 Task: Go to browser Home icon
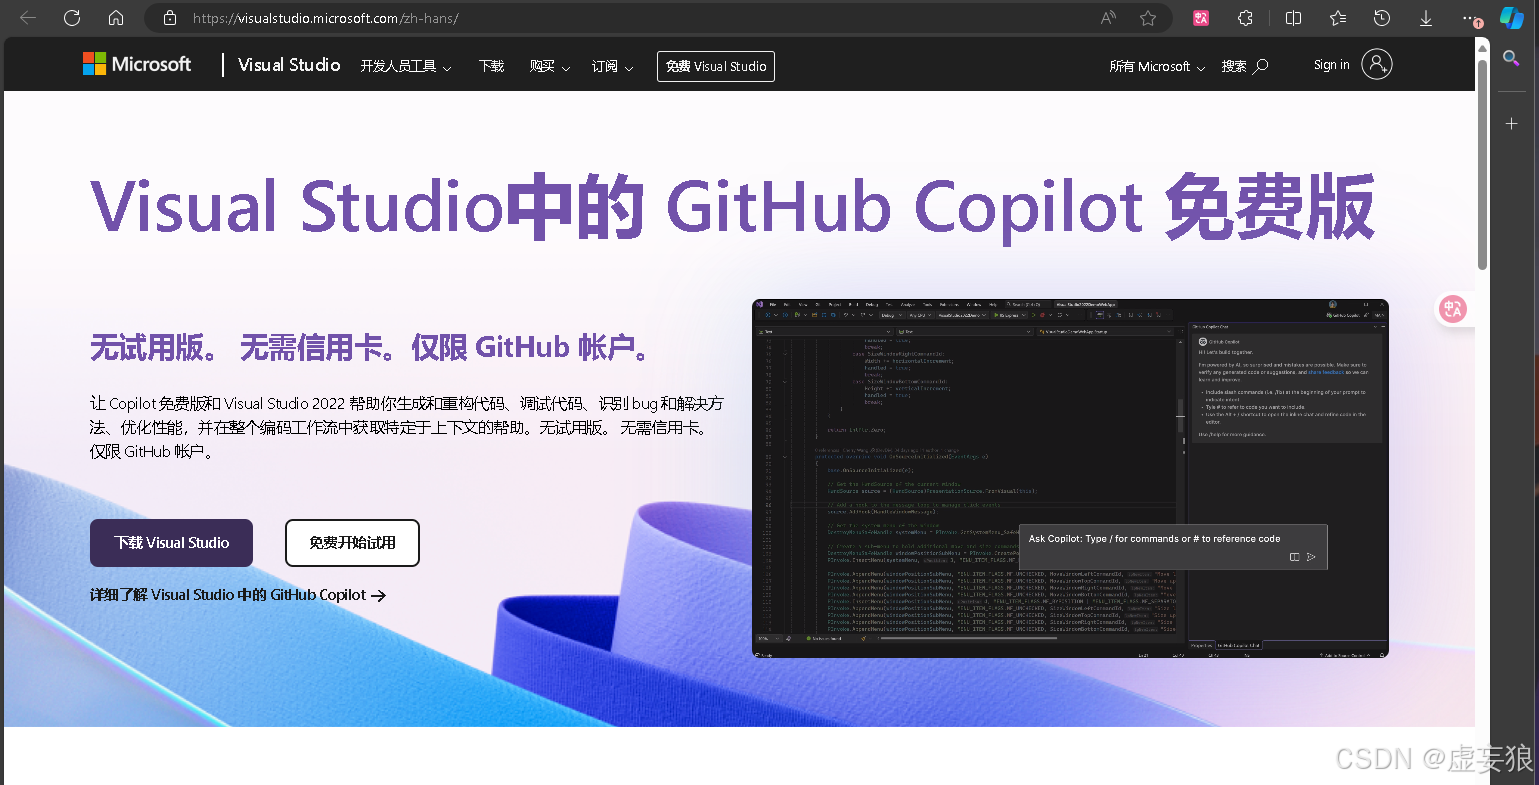point(116,18)
